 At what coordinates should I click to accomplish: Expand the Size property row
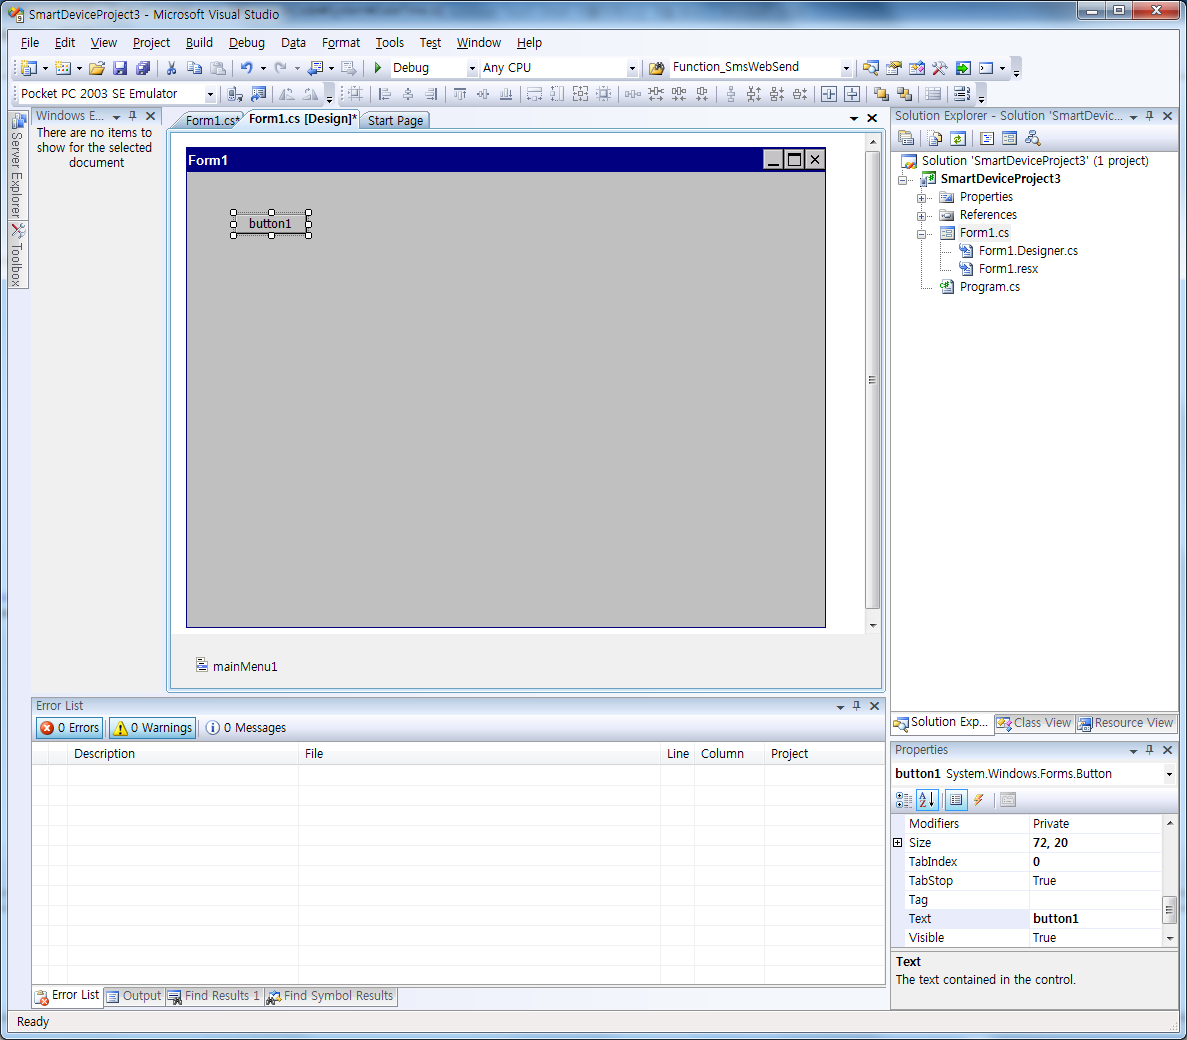click(897, 843)
